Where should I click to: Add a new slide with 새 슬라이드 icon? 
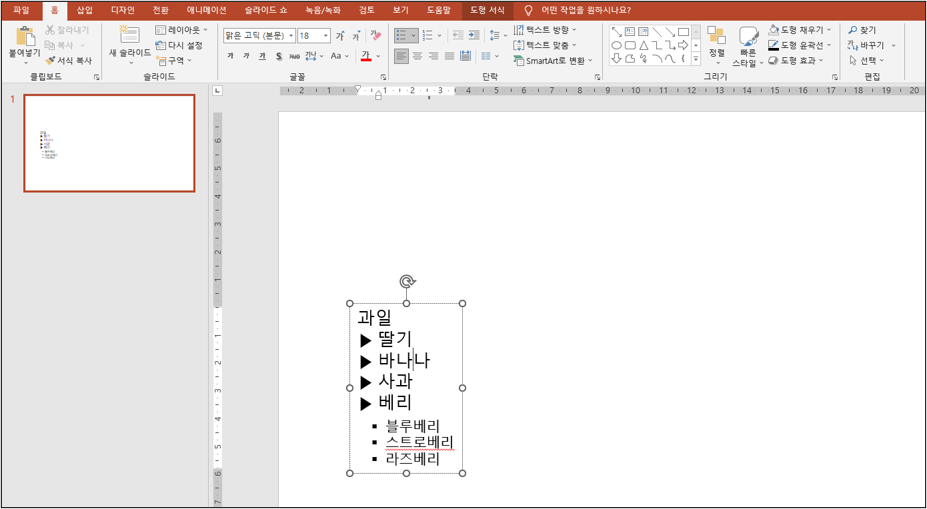(129, 35)
